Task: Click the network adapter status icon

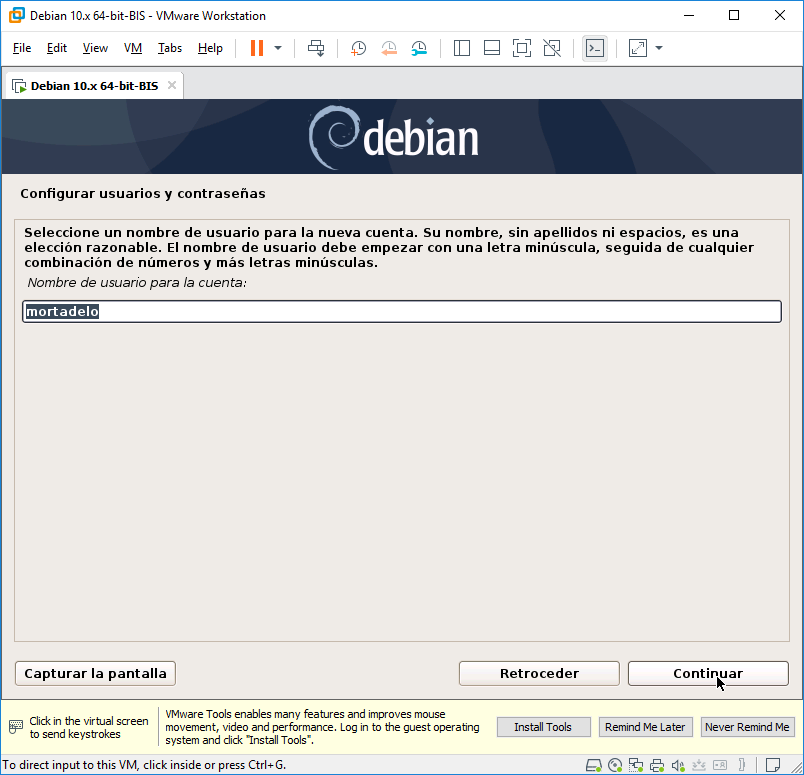Action: tap(636, 766)
